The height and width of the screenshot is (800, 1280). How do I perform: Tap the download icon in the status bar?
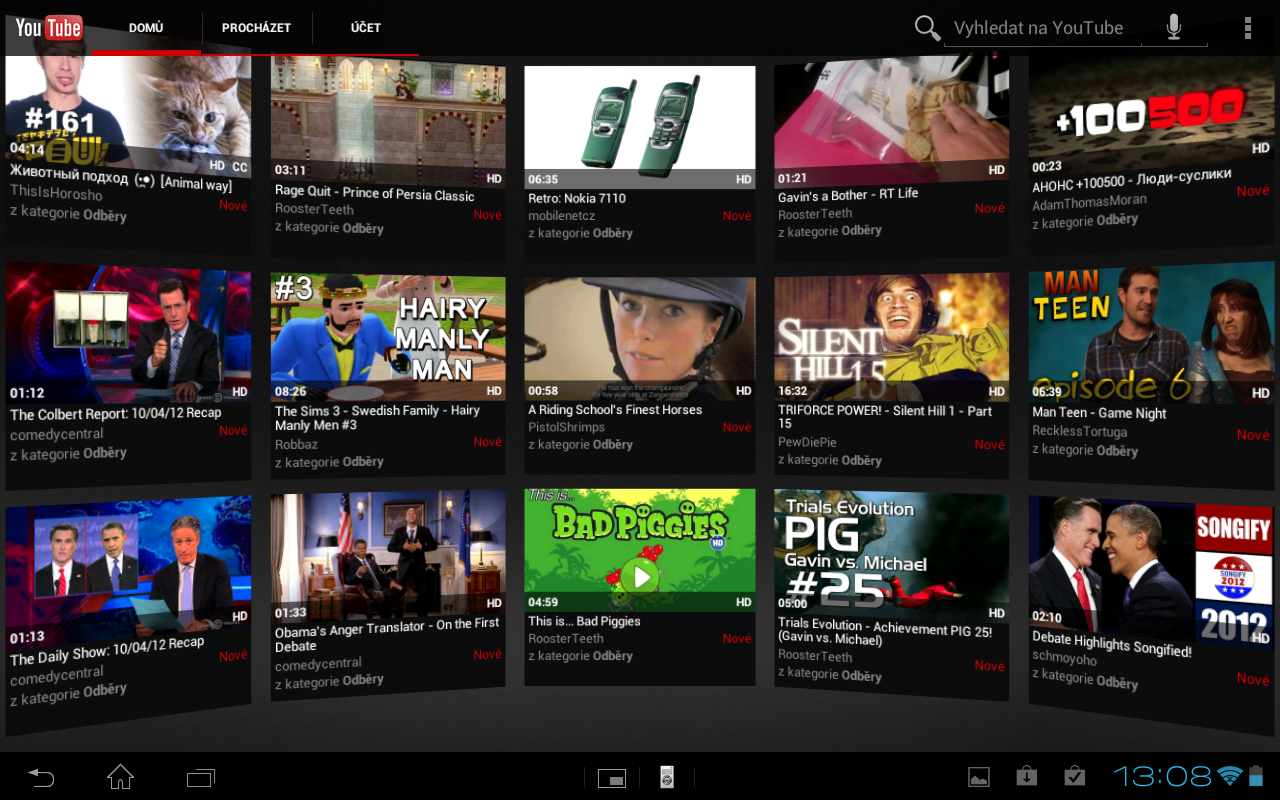coord(1026,775)
